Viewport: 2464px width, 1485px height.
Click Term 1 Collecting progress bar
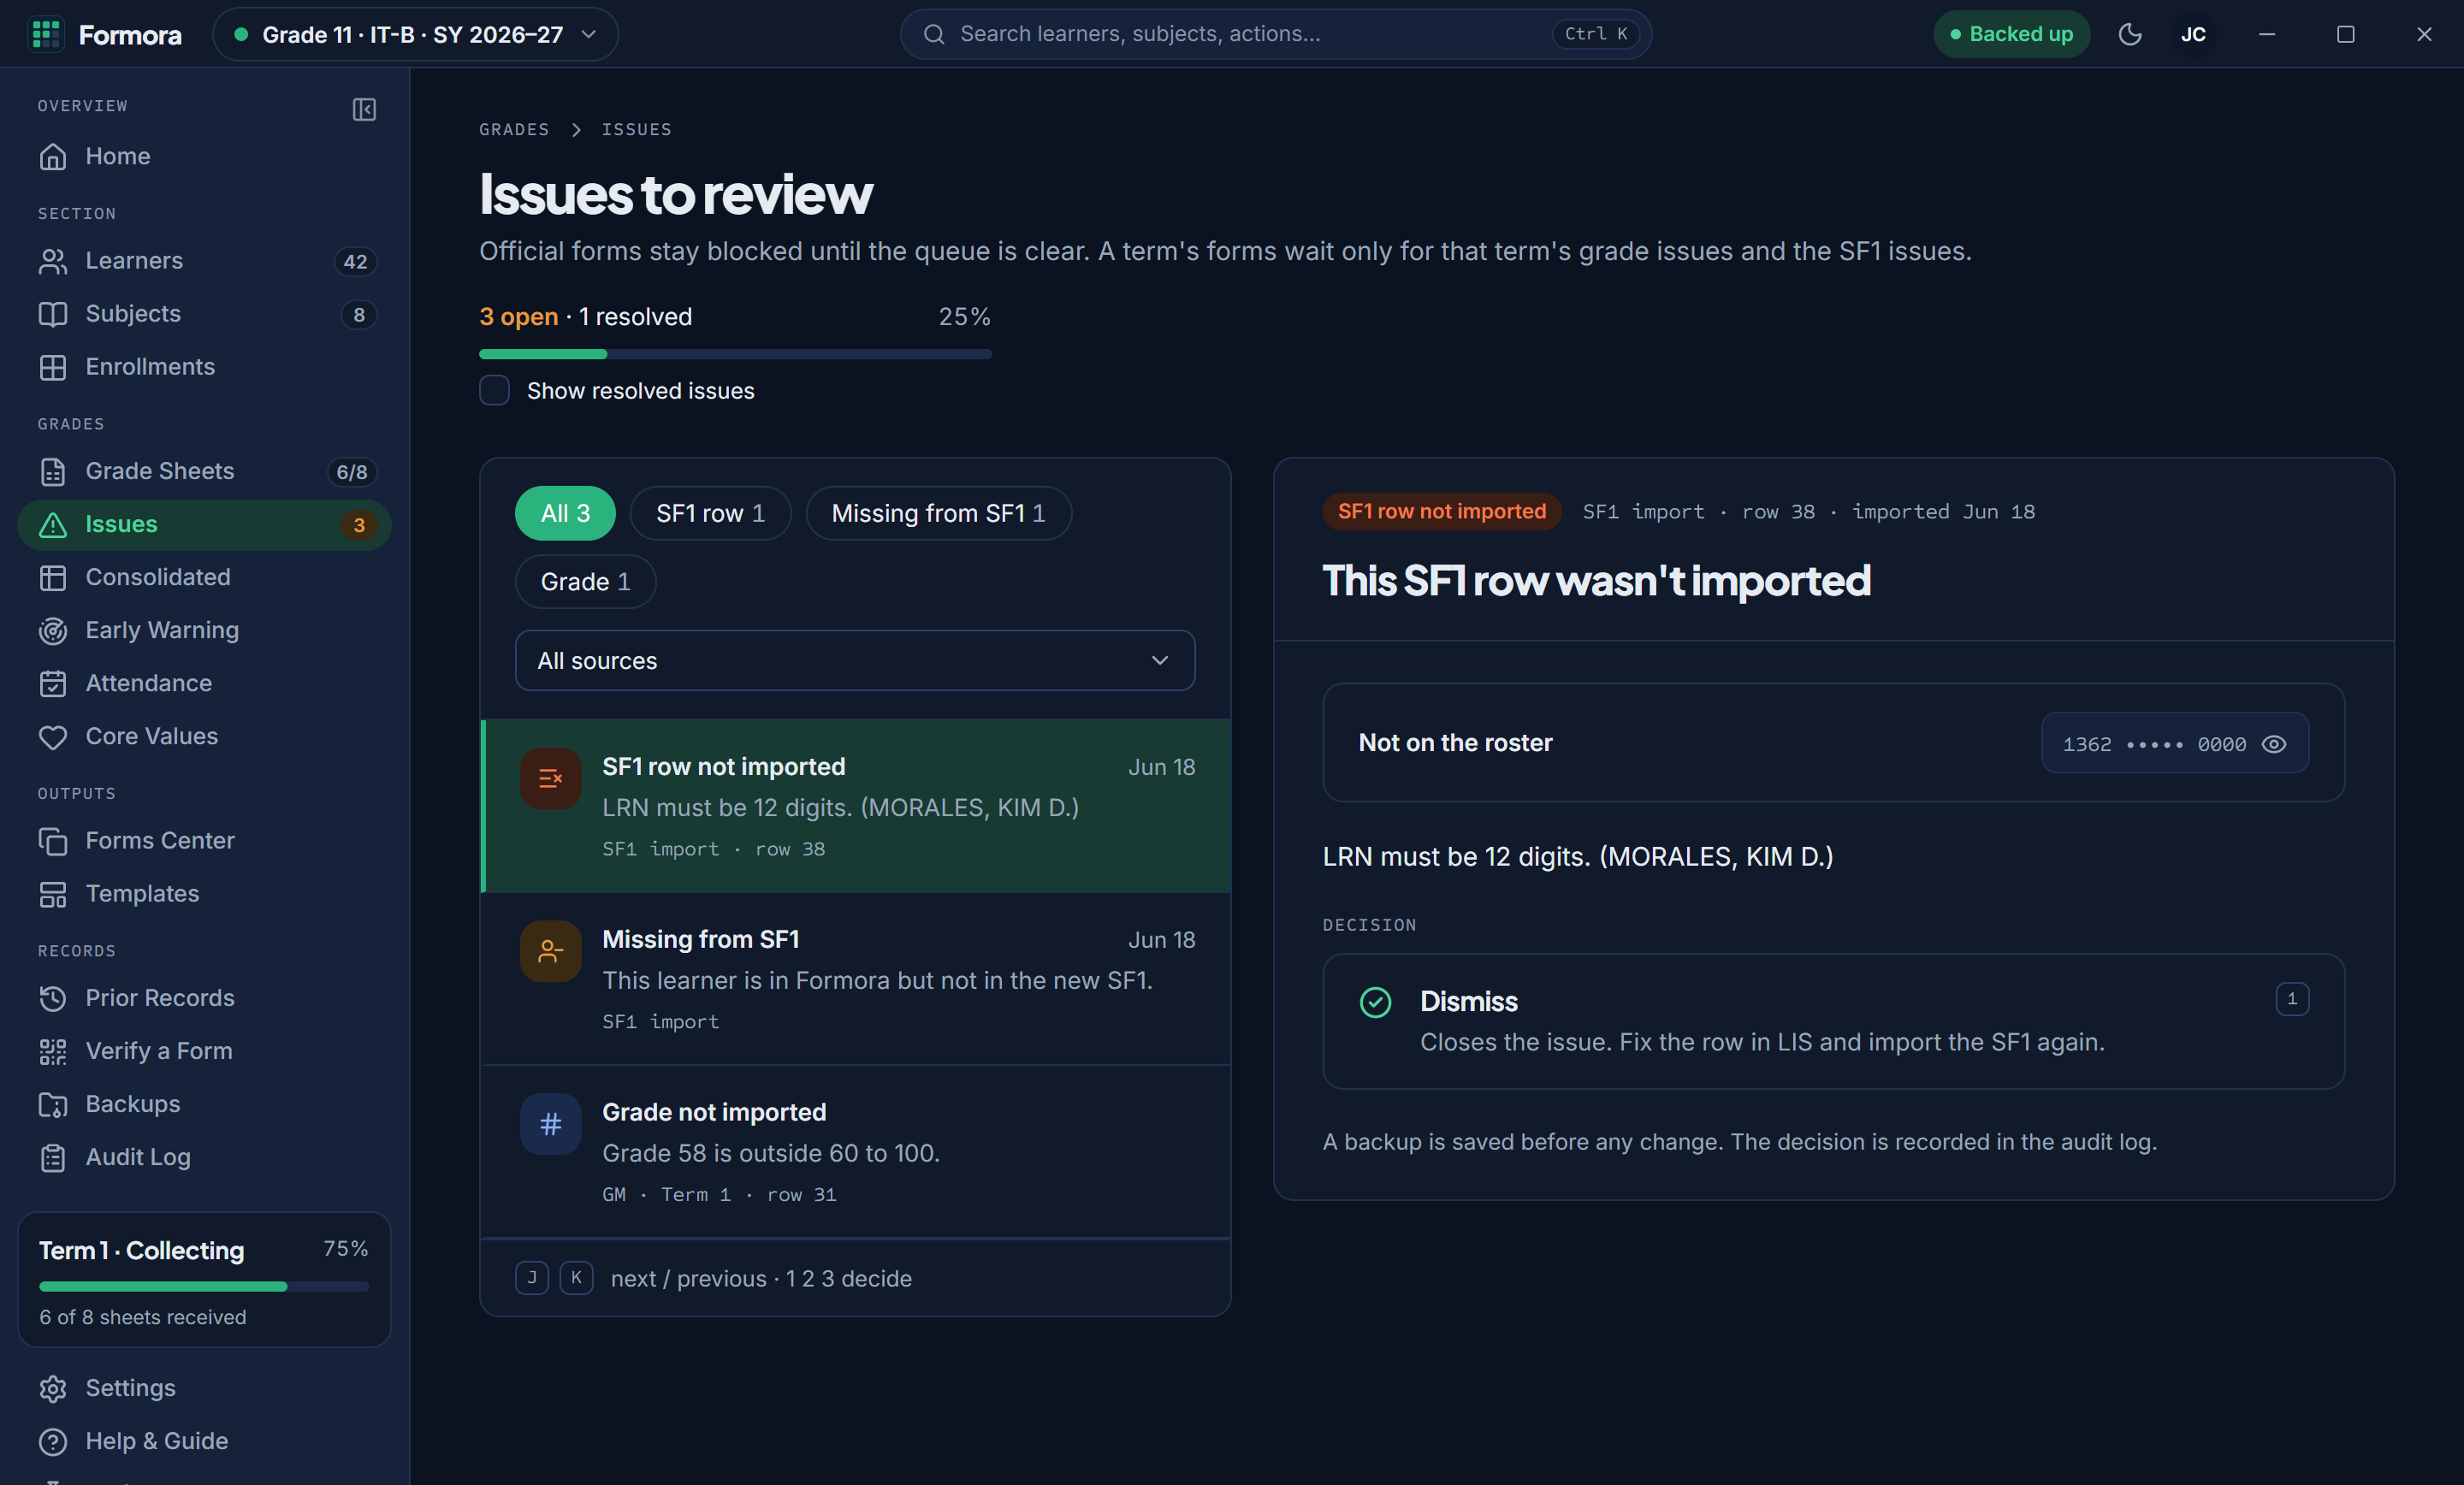point(204,1286)
